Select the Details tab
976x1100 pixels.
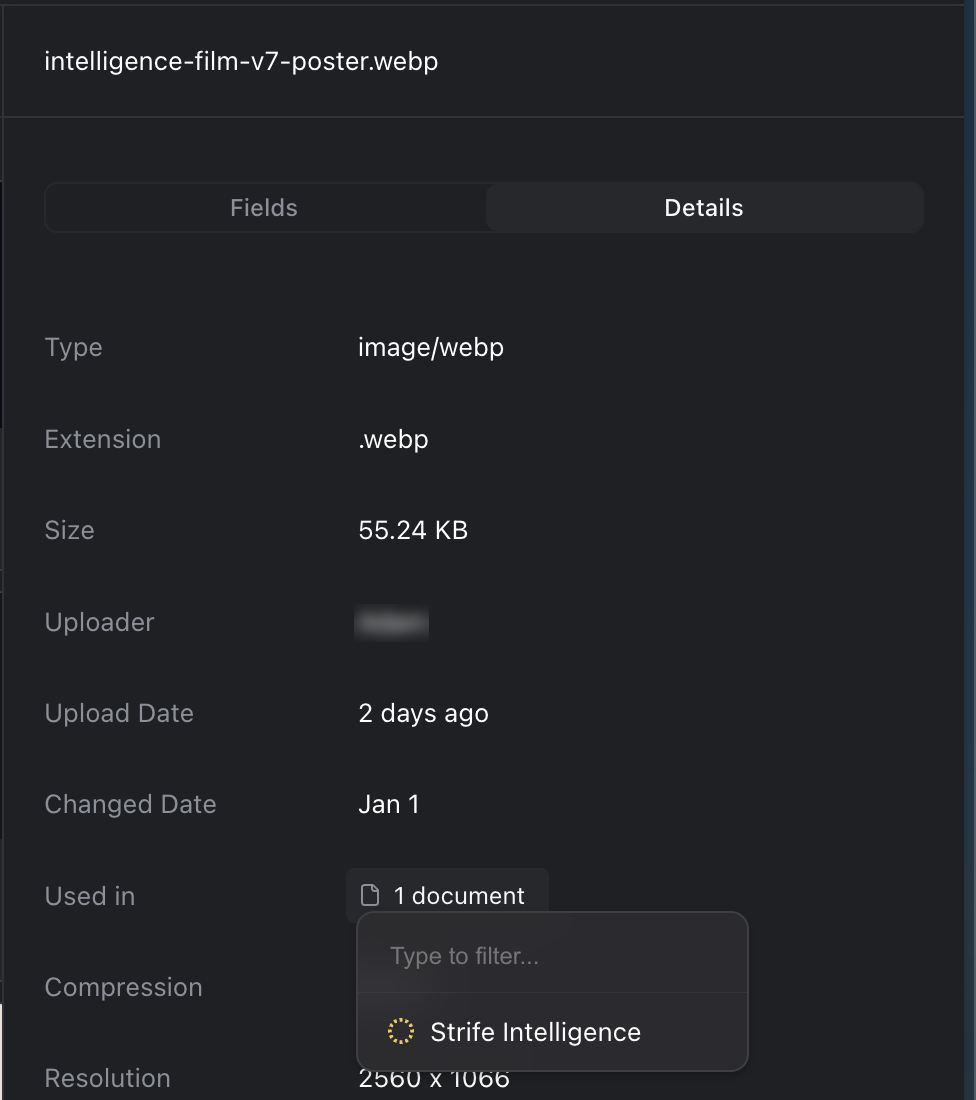click(704, 208)
